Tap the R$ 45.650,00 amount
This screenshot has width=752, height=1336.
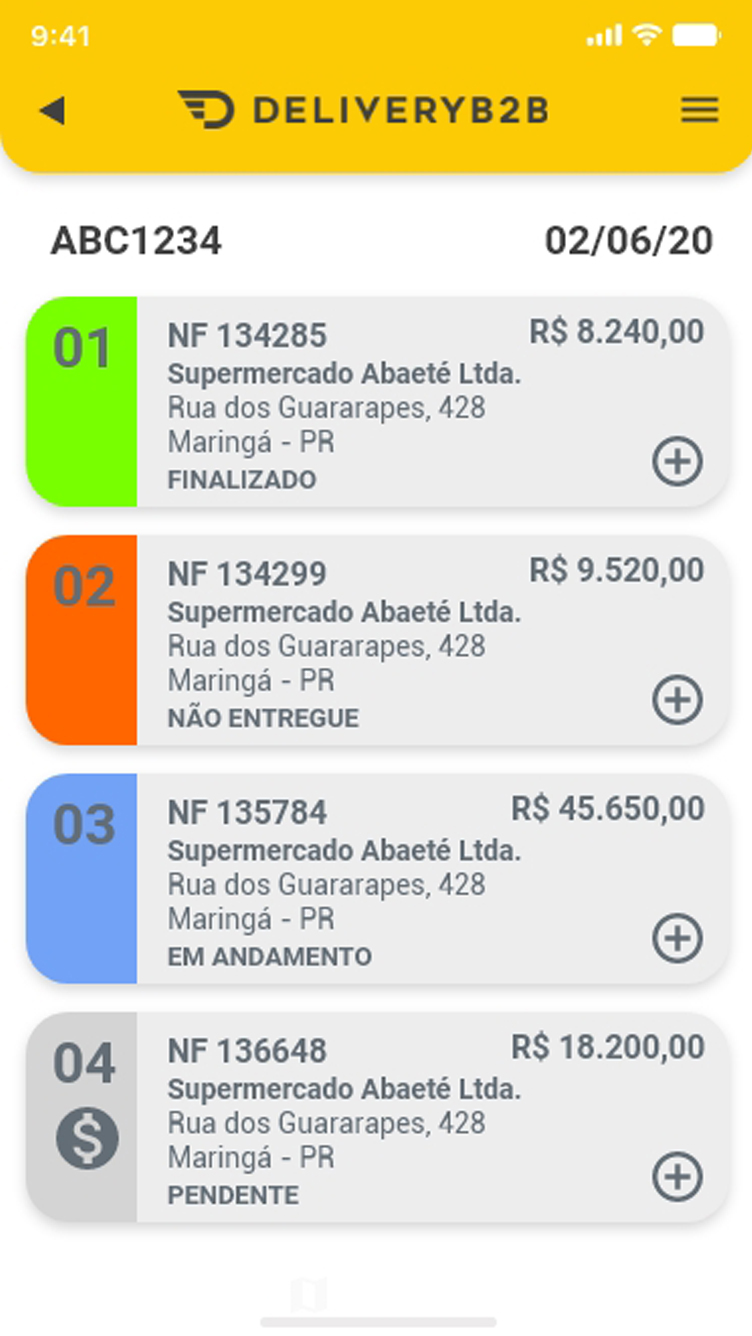(608, 808)
